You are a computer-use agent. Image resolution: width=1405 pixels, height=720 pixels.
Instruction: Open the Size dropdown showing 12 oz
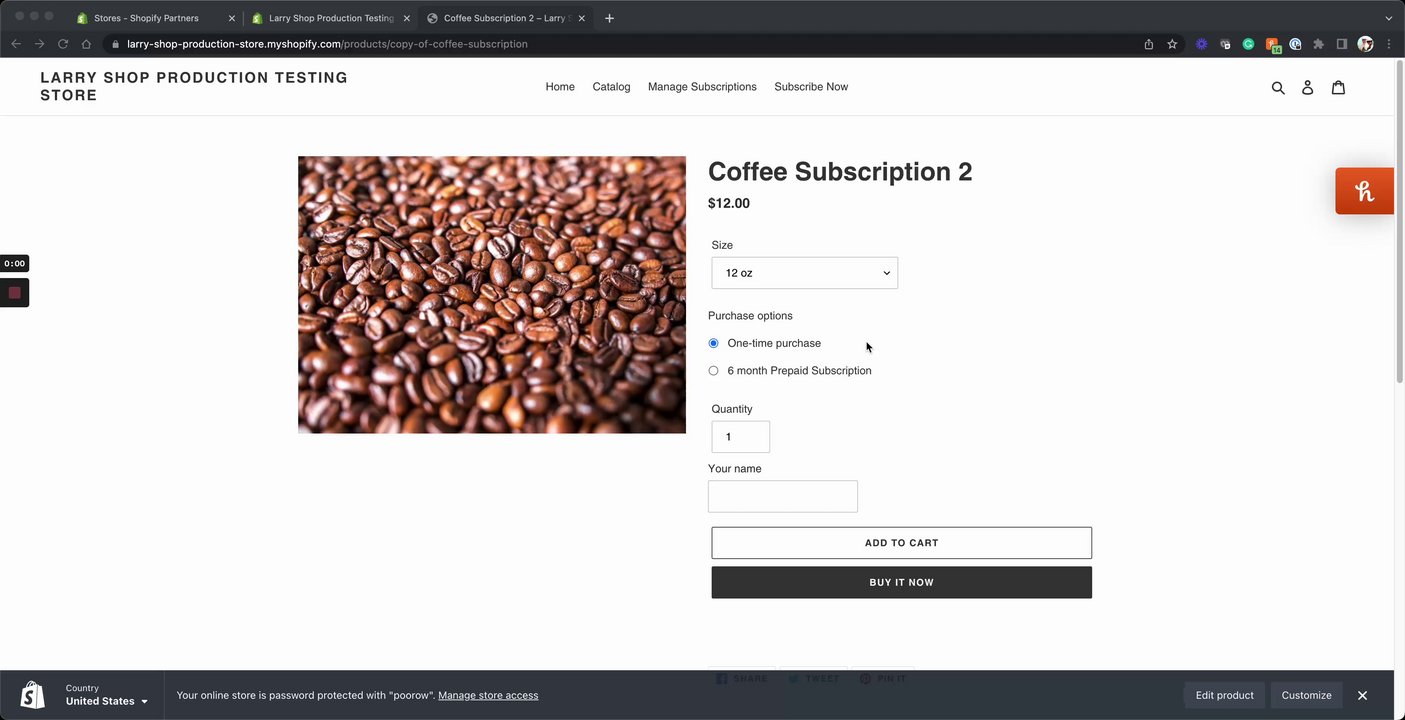pyautogui.click(x=805, y=273)
